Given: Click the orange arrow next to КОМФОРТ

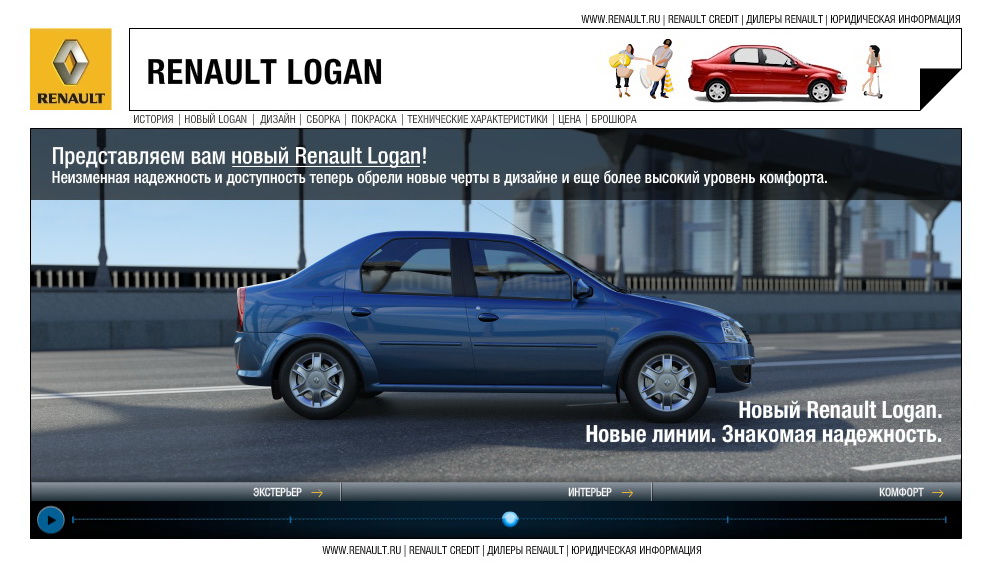Looking at the screenshot, I should tap(938, 493).
